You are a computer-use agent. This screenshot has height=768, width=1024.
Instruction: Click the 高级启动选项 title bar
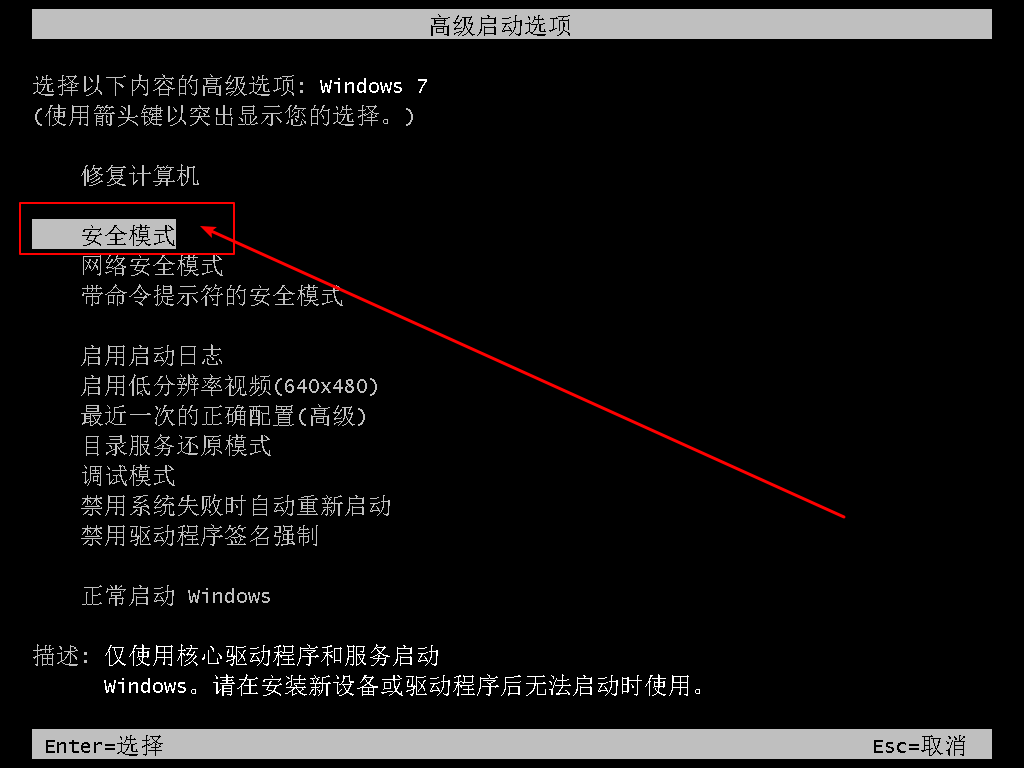[x=512, y=25]
